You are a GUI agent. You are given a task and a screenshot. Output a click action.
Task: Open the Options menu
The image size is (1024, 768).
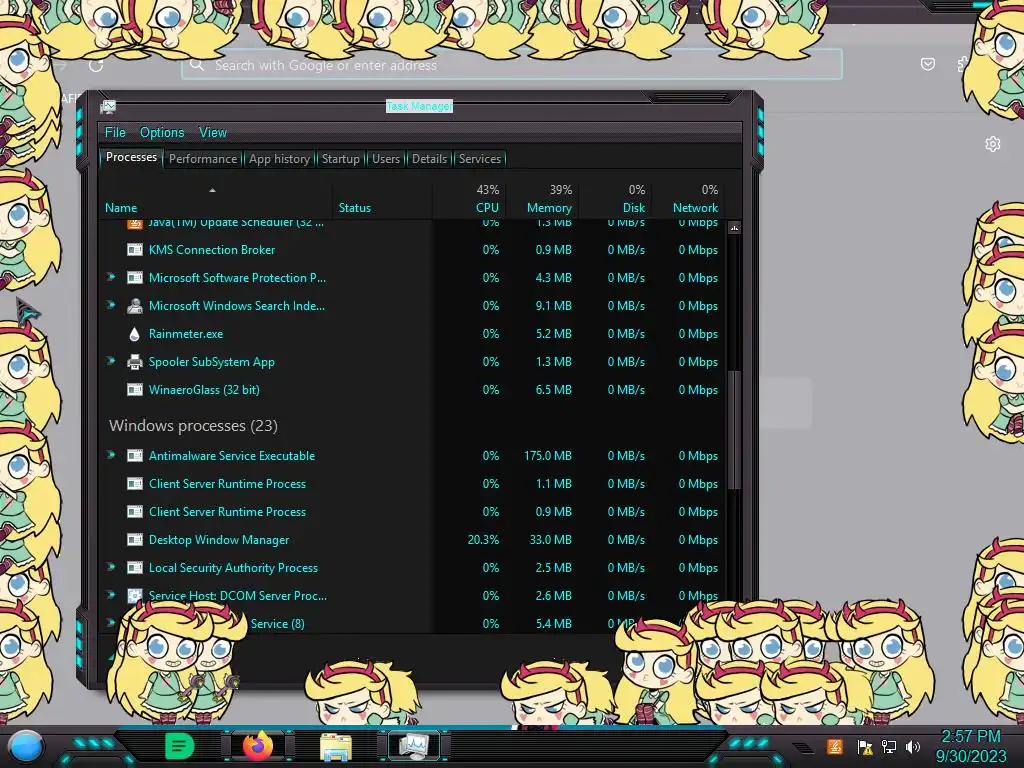tap(162, 133)
